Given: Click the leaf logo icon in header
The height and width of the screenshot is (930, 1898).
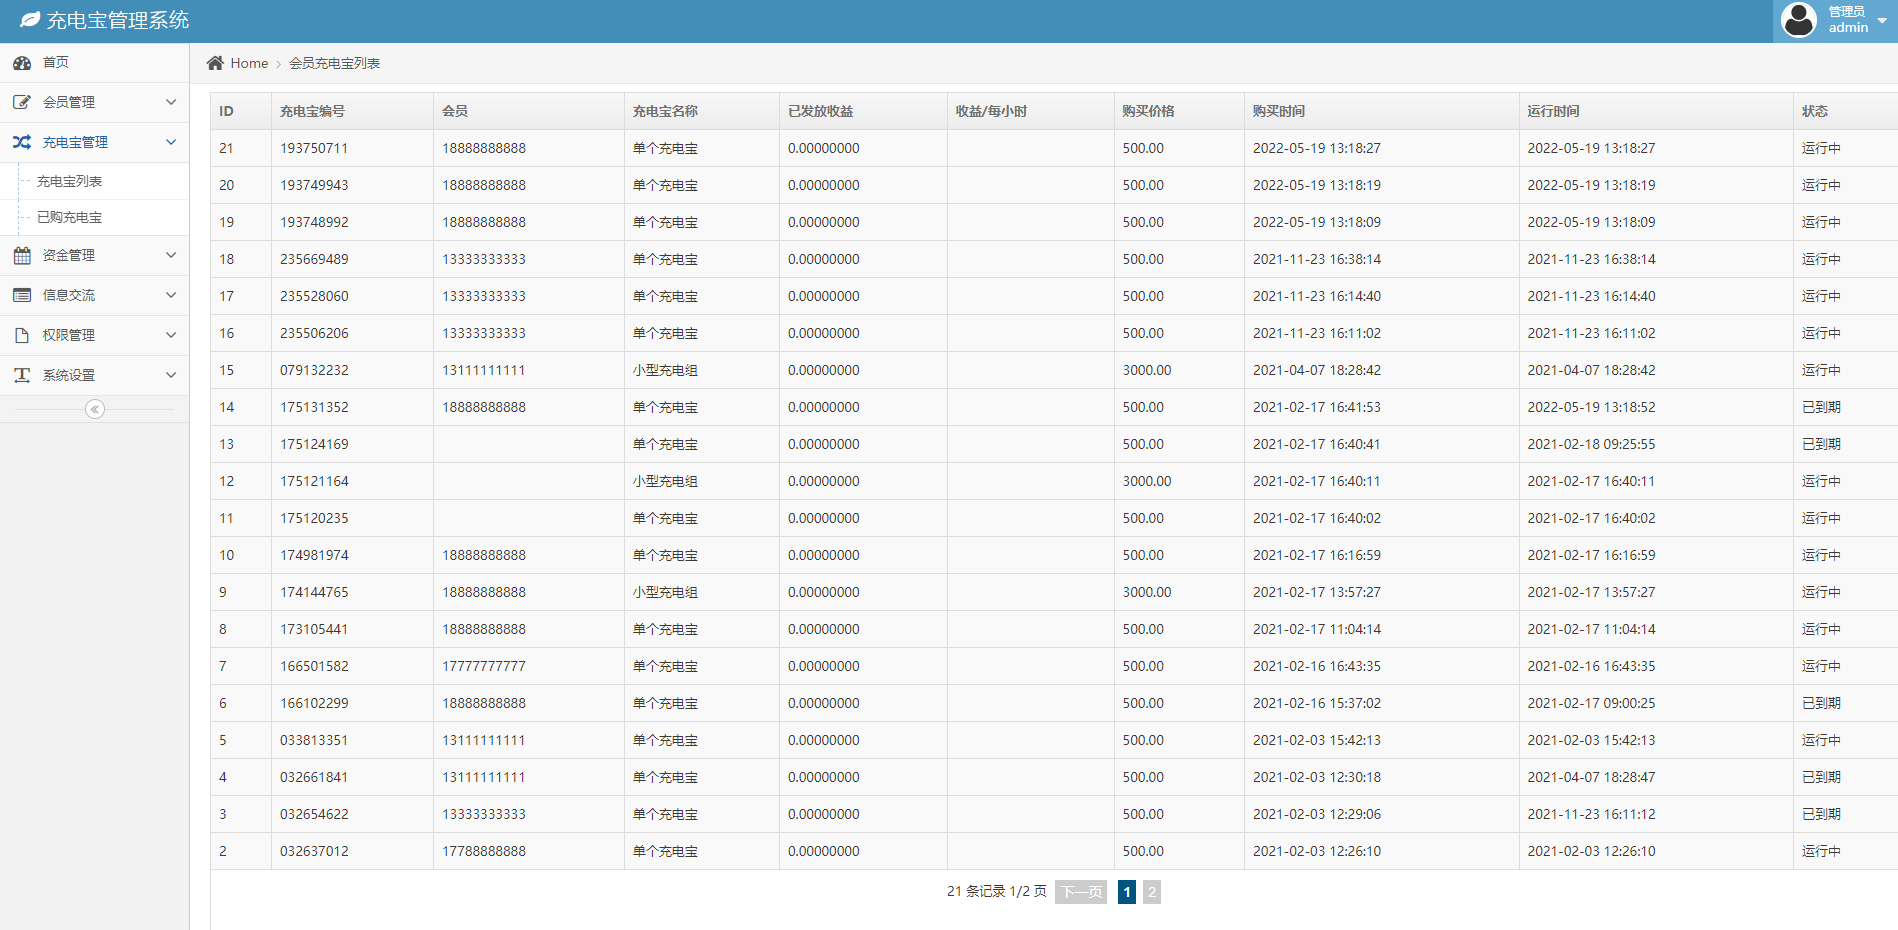Looking at the screenshot, I should click(x=30, y=20).
